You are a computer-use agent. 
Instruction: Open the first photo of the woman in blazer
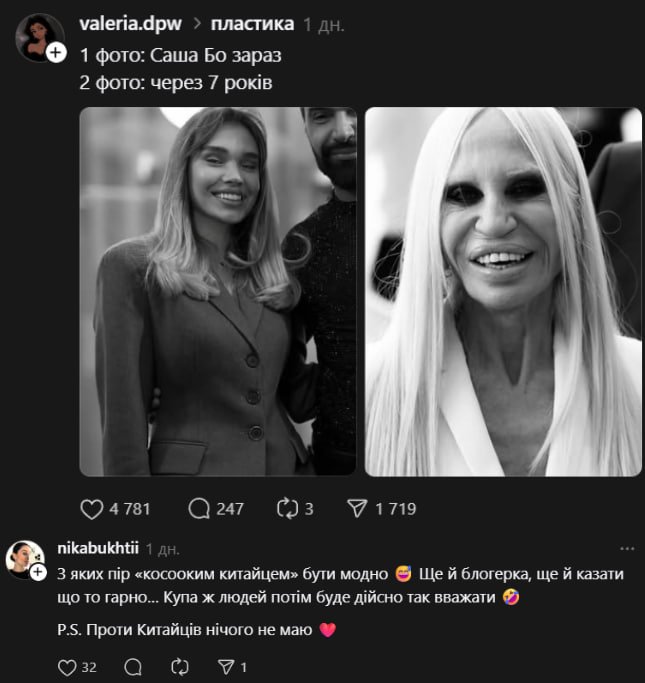pos(218,291)
